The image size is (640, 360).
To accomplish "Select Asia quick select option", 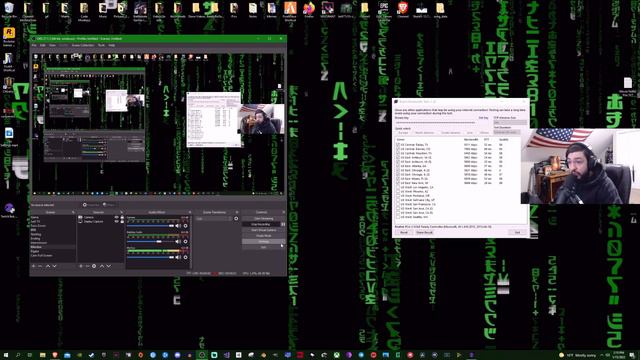I will [470, 133].
